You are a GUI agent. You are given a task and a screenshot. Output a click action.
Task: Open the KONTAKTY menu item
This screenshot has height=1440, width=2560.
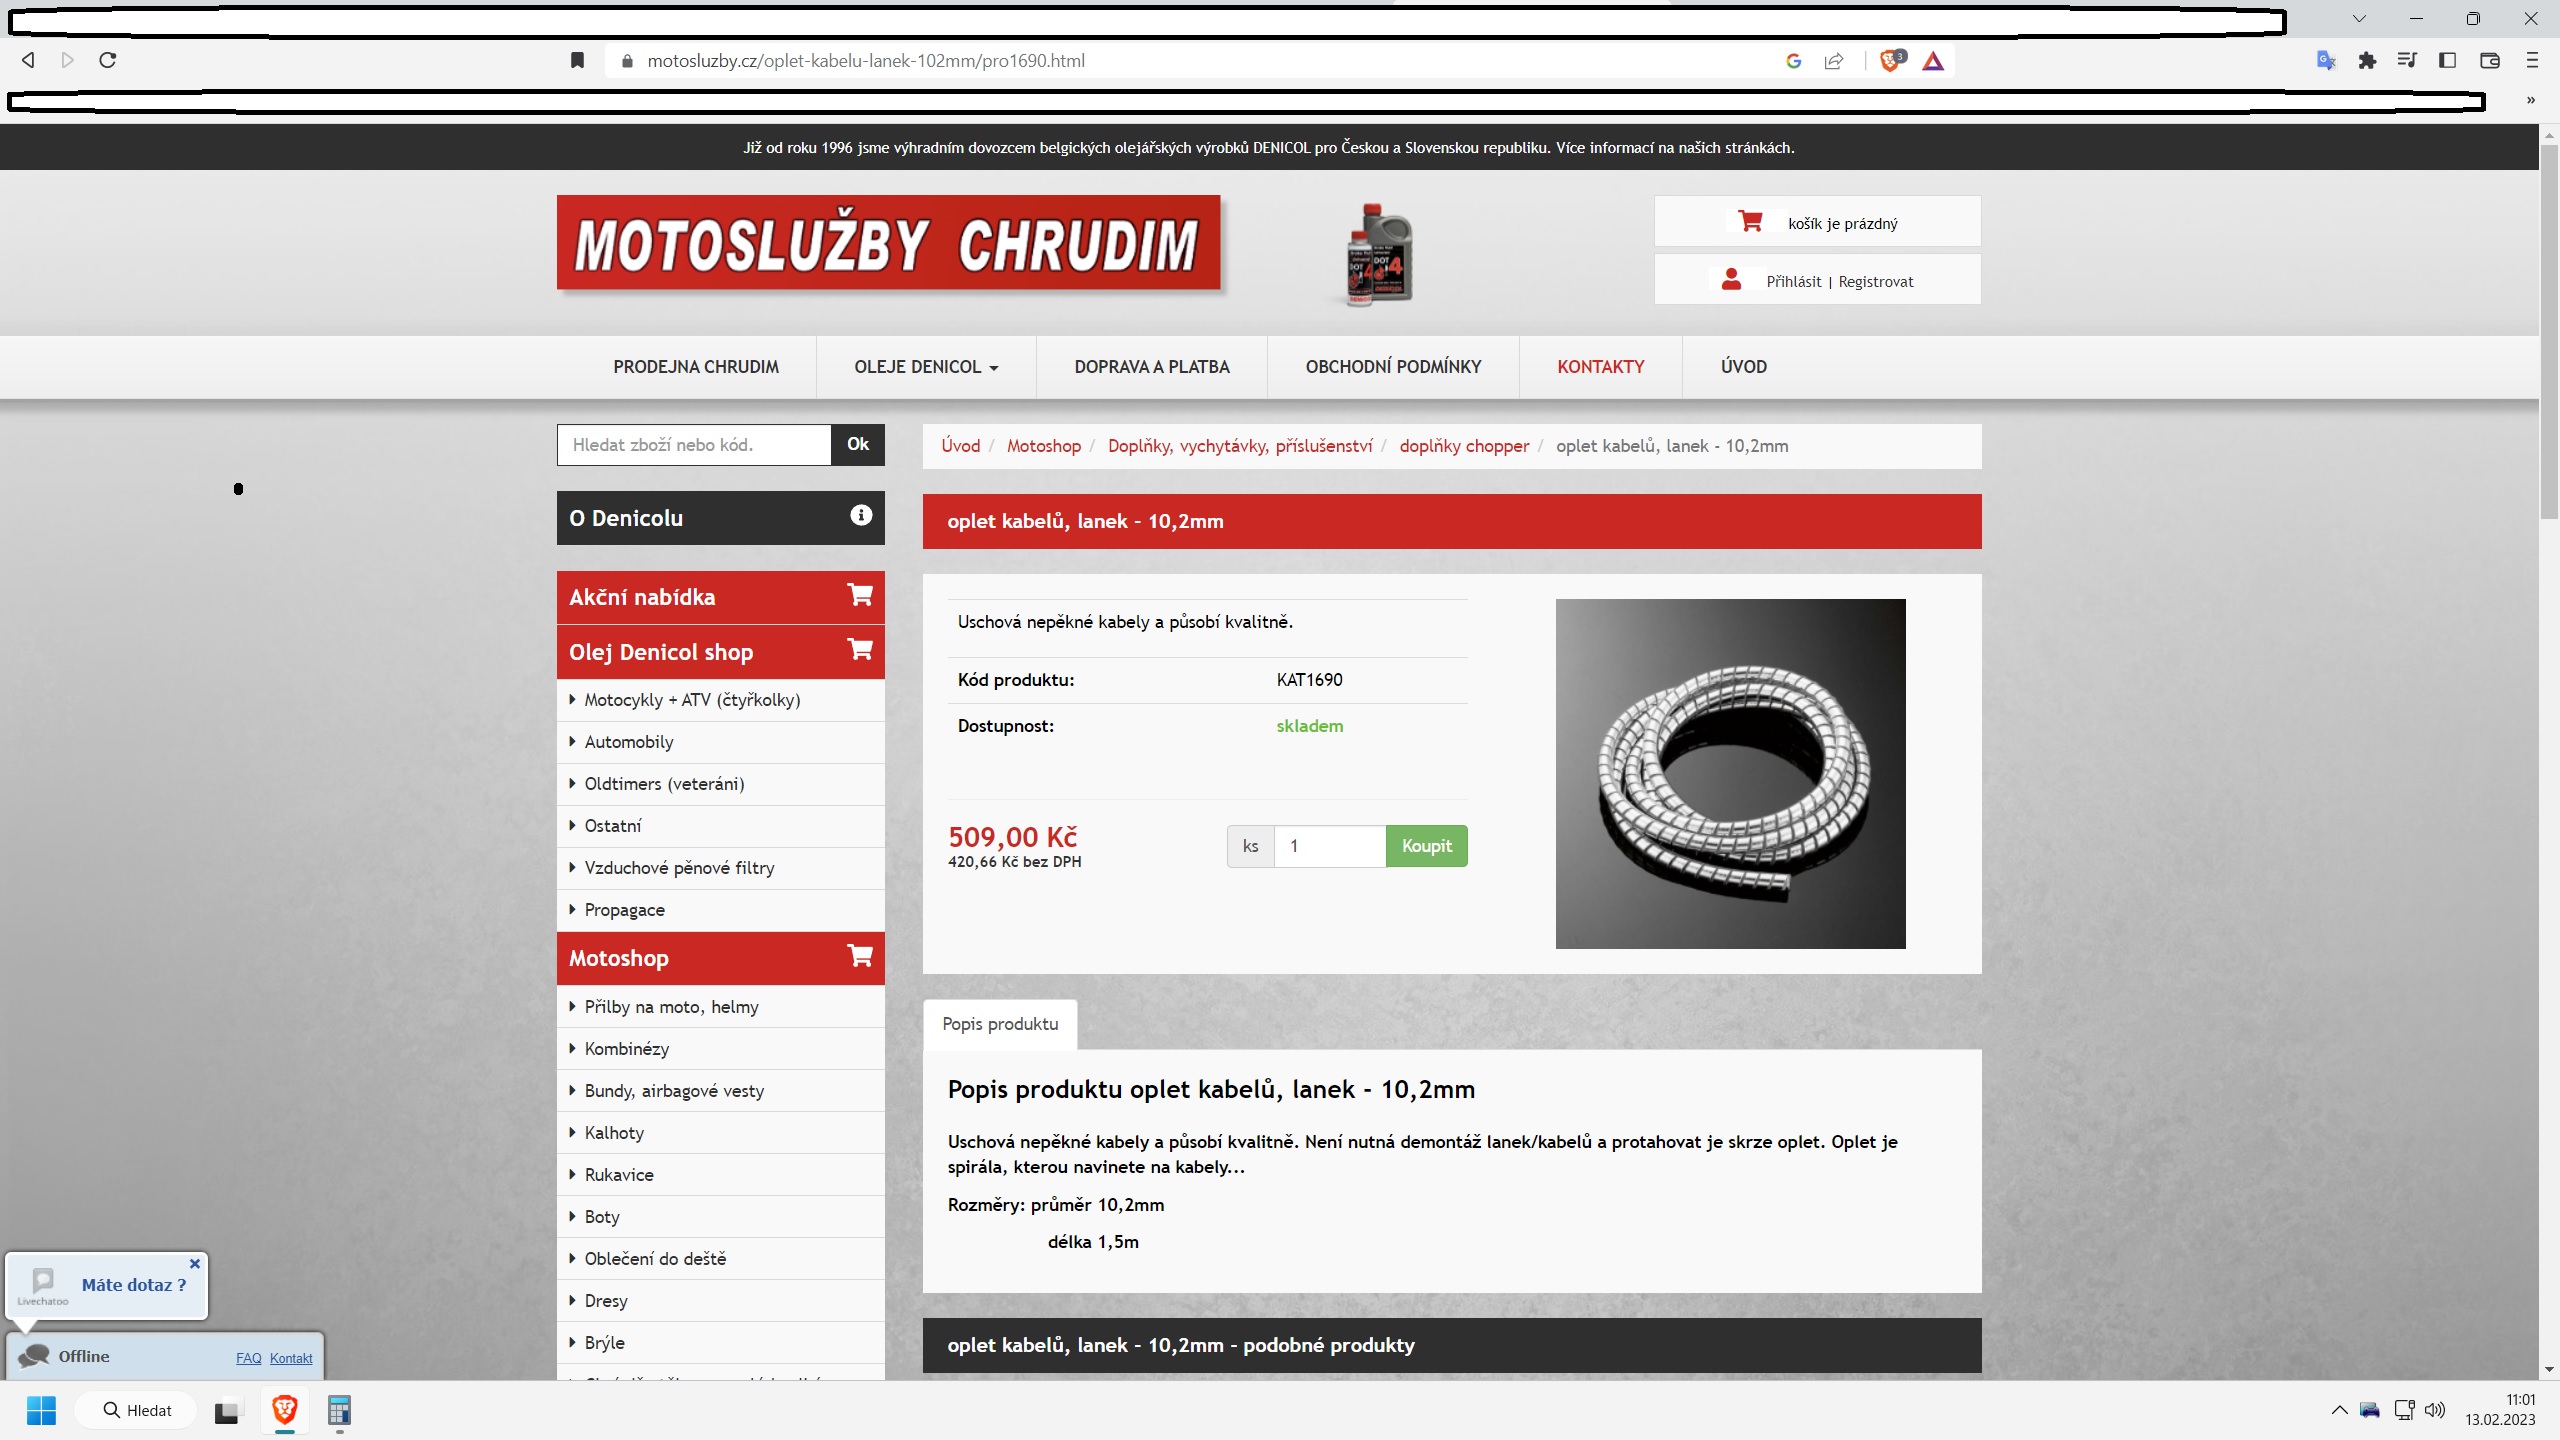pos(1600,367)
